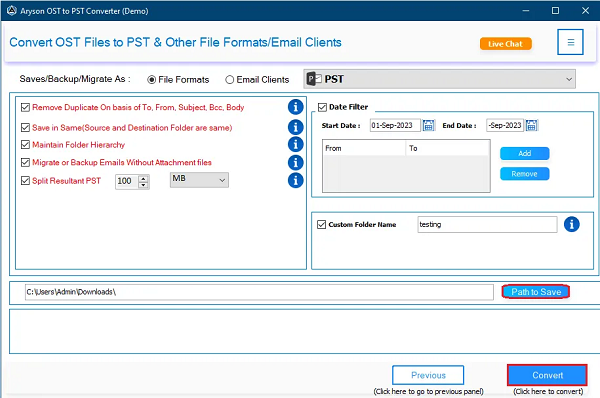The image size is (600, 398).
Task: Toggle Save in Same folder checkbox
Action: click(25, 127)
